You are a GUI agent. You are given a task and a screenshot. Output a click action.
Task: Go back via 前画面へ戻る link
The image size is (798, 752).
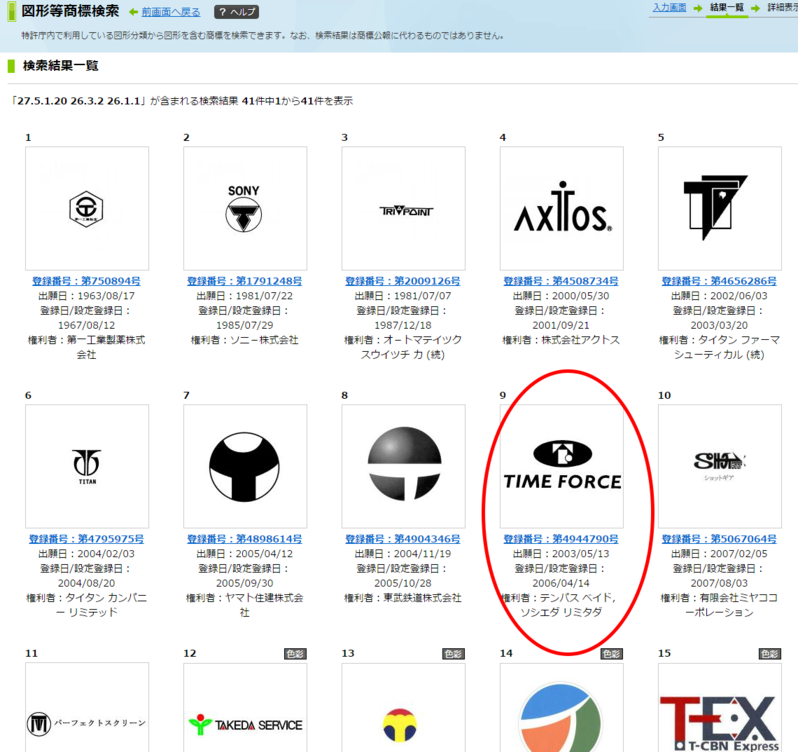[170, 12]
